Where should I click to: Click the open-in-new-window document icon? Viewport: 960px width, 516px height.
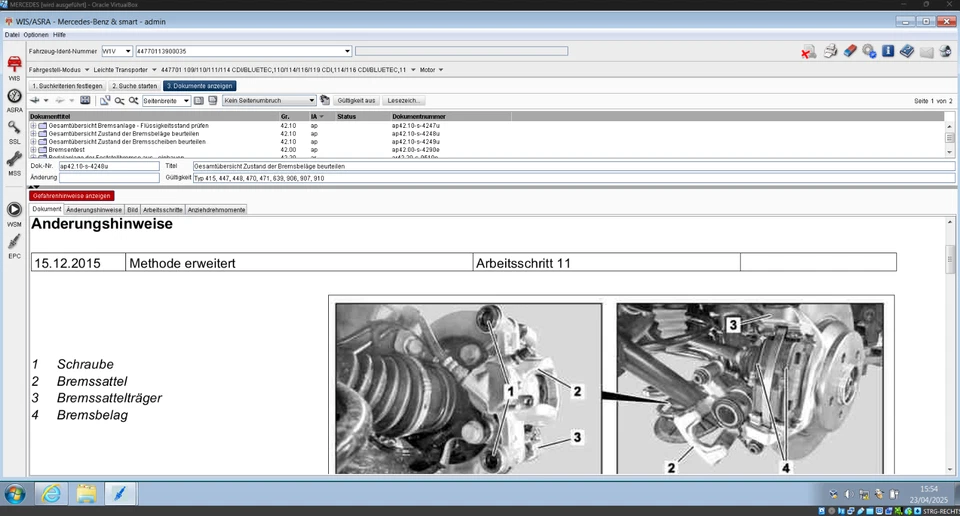point(105,100)
